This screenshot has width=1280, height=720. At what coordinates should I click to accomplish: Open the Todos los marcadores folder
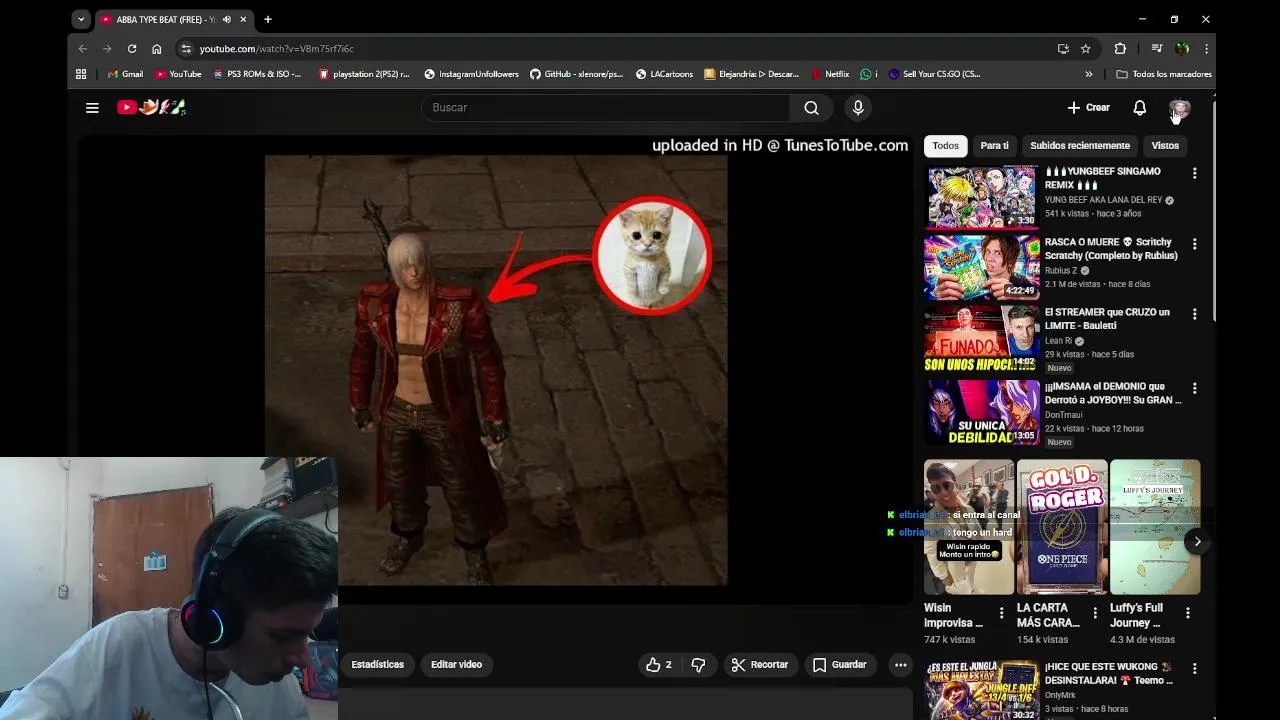[x=1164, y=74]
